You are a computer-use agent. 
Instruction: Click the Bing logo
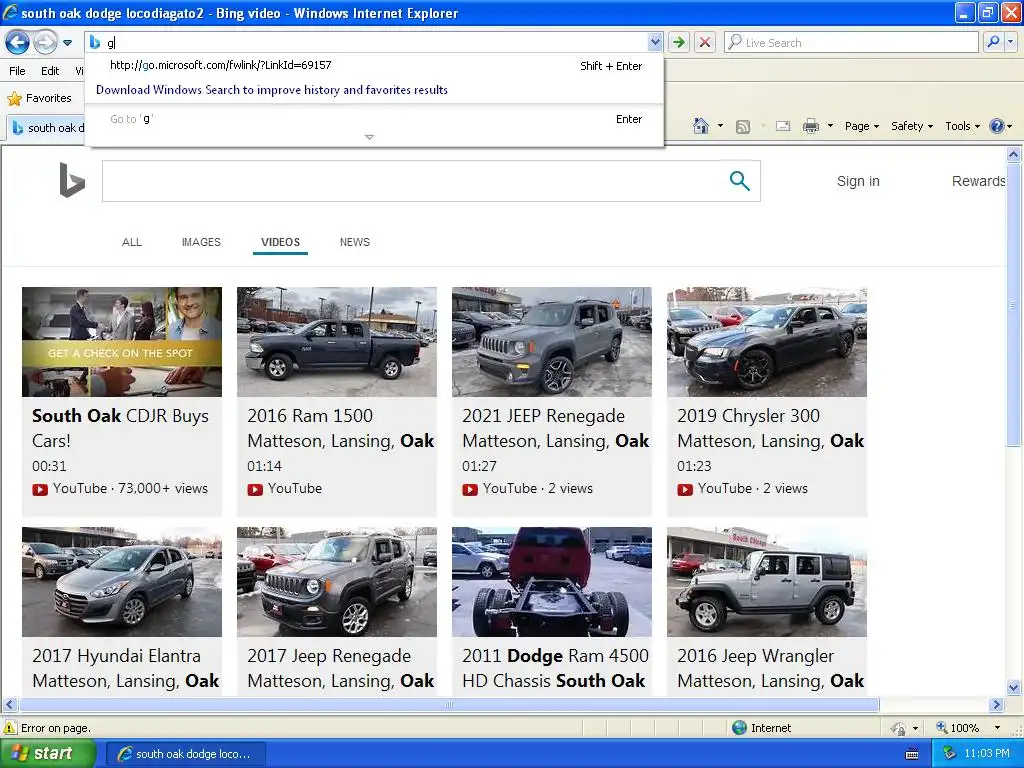tap(72, 180)
